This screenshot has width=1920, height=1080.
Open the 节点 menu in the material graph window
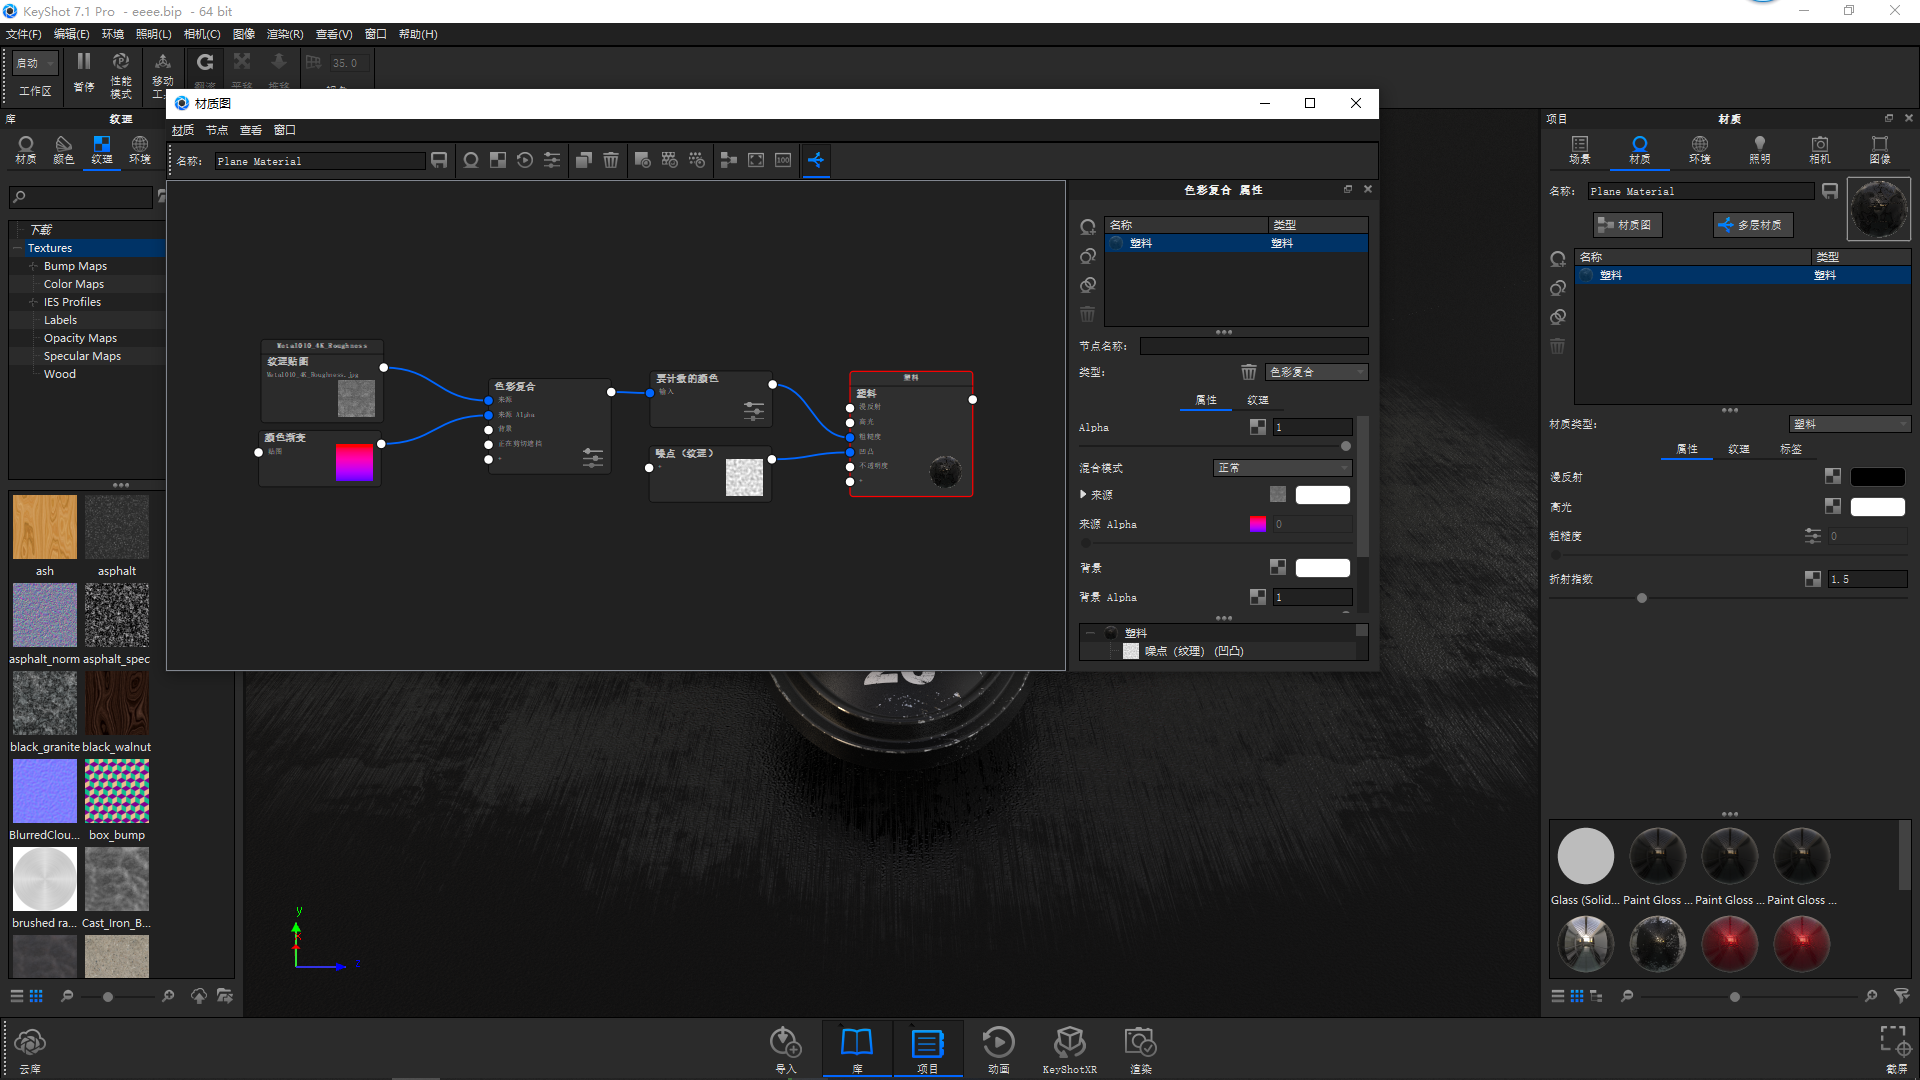point(216,130)
